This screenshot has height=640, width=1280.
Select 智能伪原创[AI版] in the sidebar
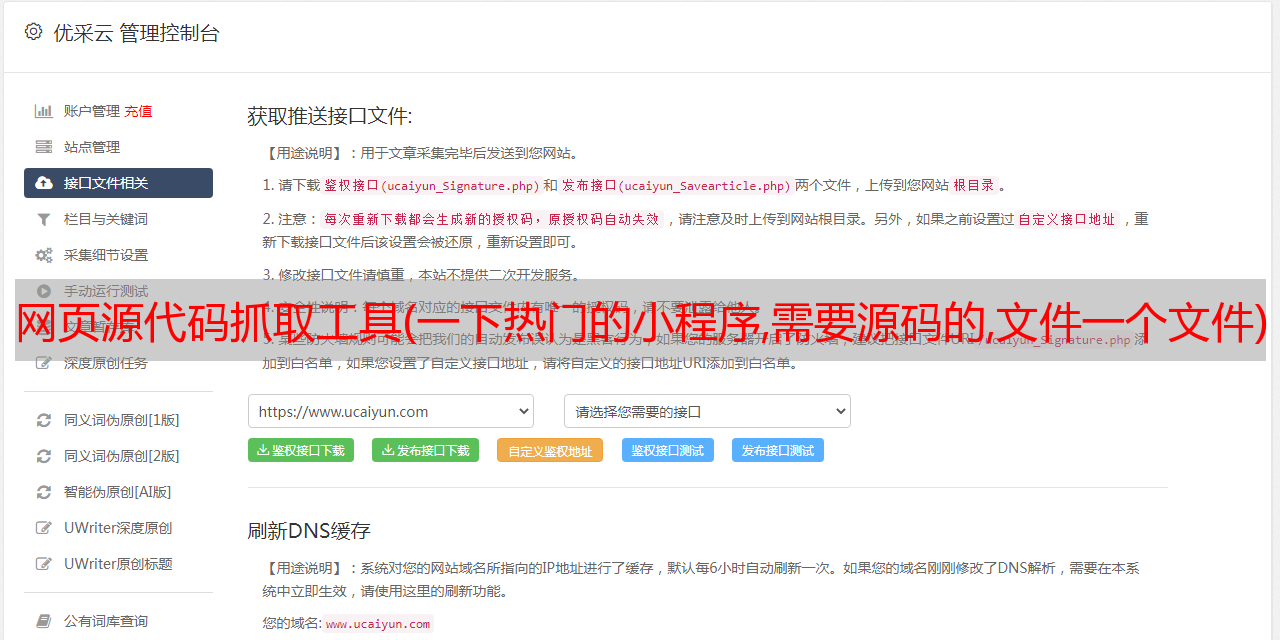(118, 492)
